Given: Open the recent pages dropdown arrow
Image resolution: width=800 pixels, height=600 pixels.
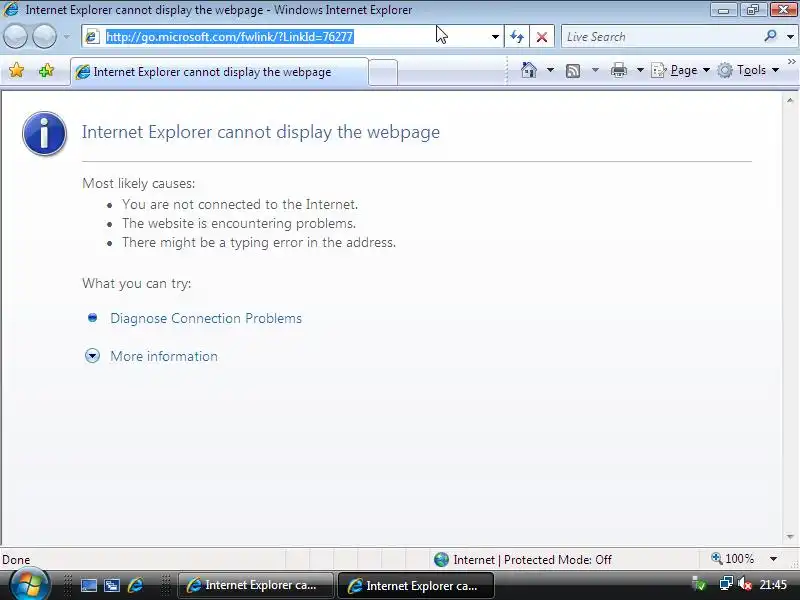Looking at the screenshot, I should (x=67, y=37).
